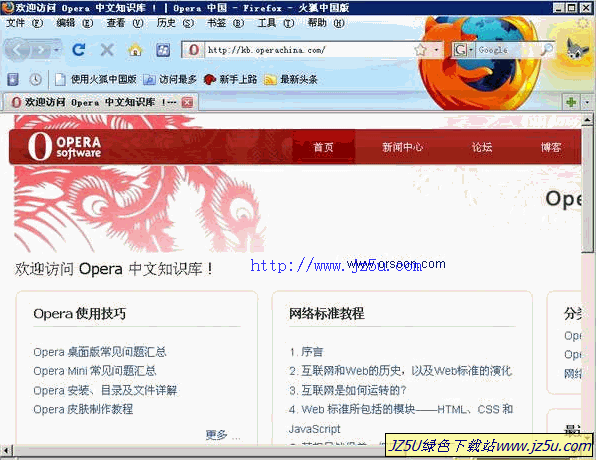Open the 文件 (F) menu

point(24,23)
